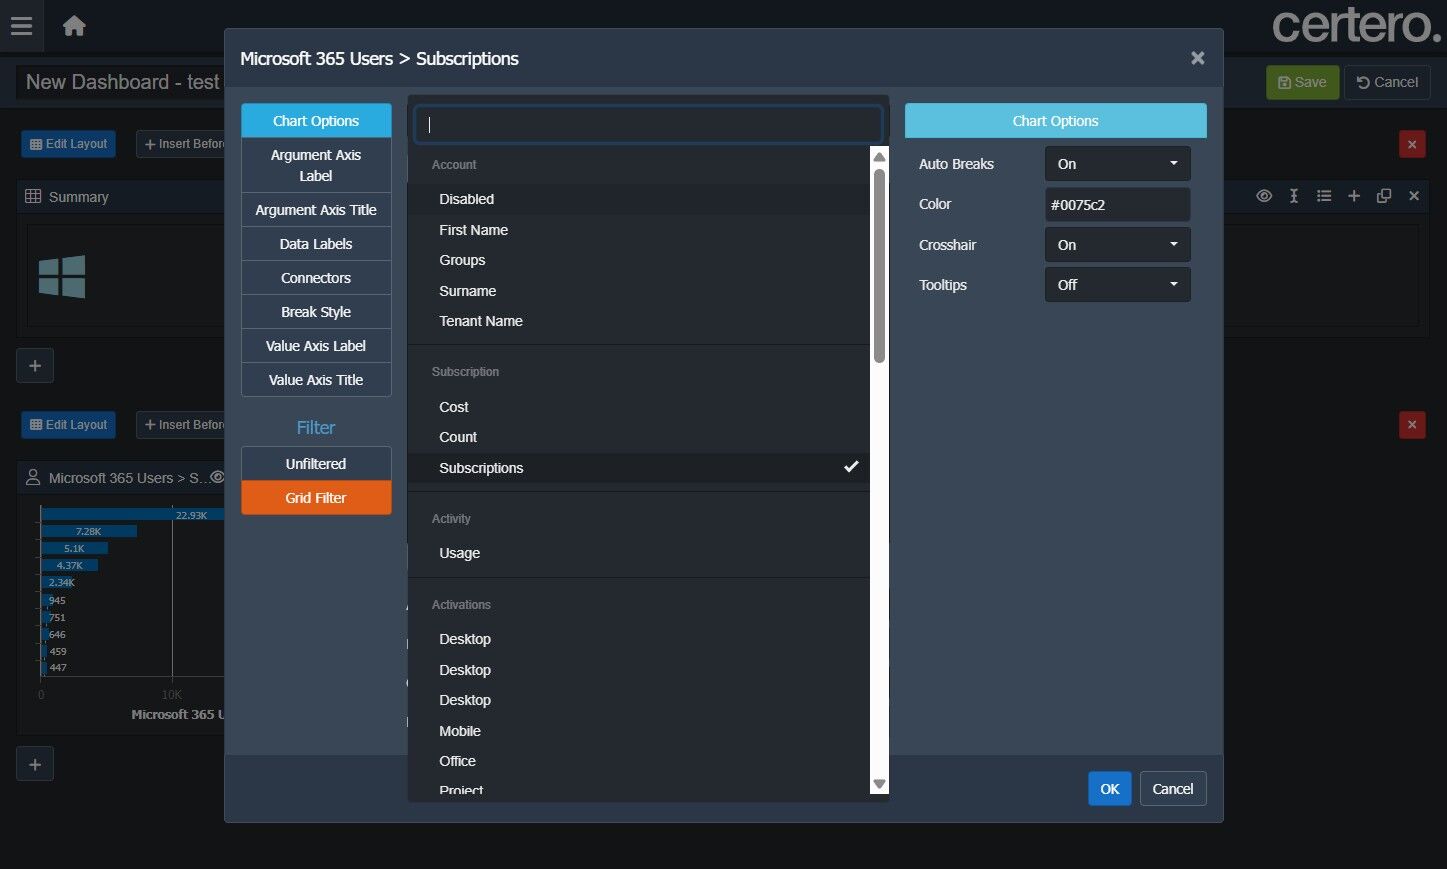
Task: Open the Tooltips dropdown
Action: (x=1117, y=285)
